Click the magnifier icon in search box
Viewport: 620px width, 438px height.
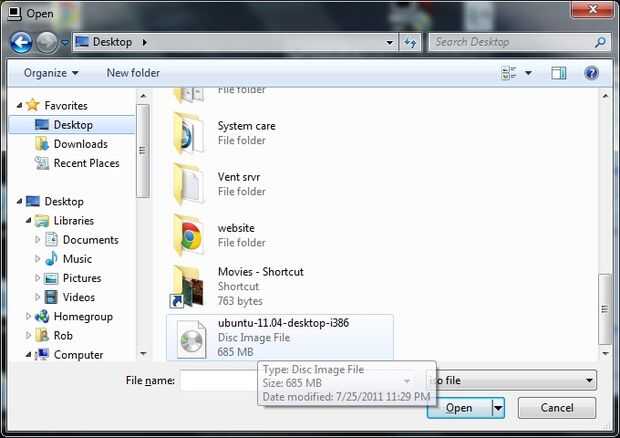click(600, 42)
